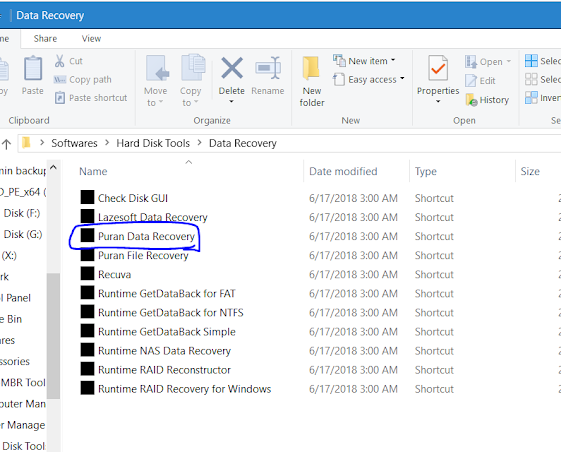Click navigation pane scroll up arrow
561x452 pixels.
53,167
